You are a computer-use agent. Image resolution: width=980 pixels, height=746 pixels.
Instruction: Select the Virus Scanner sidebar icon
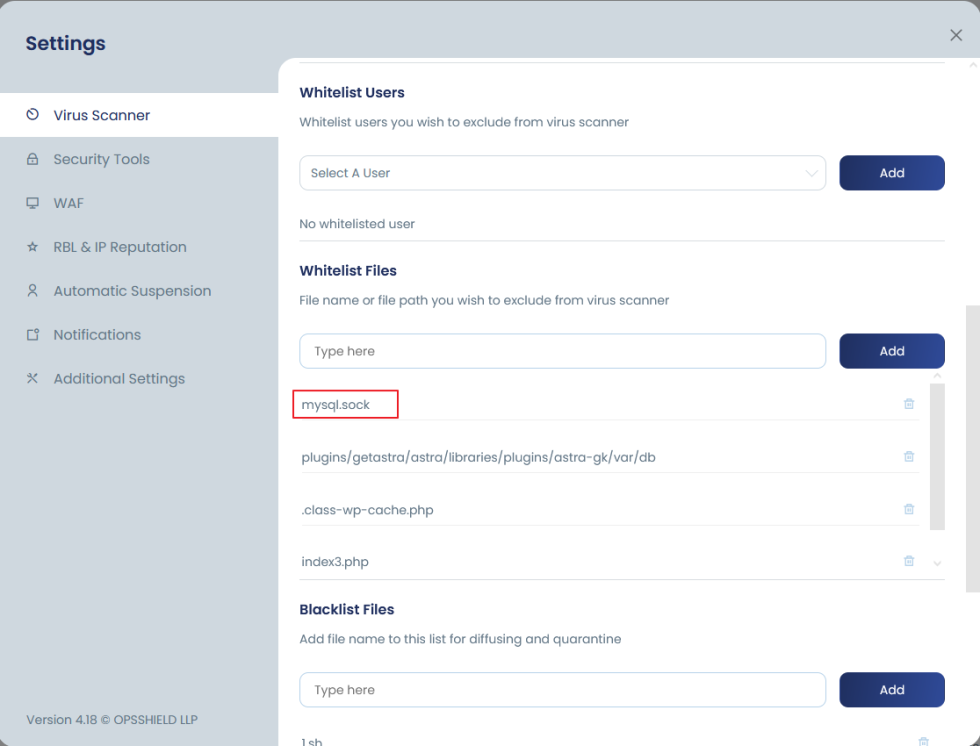point(34,114)
